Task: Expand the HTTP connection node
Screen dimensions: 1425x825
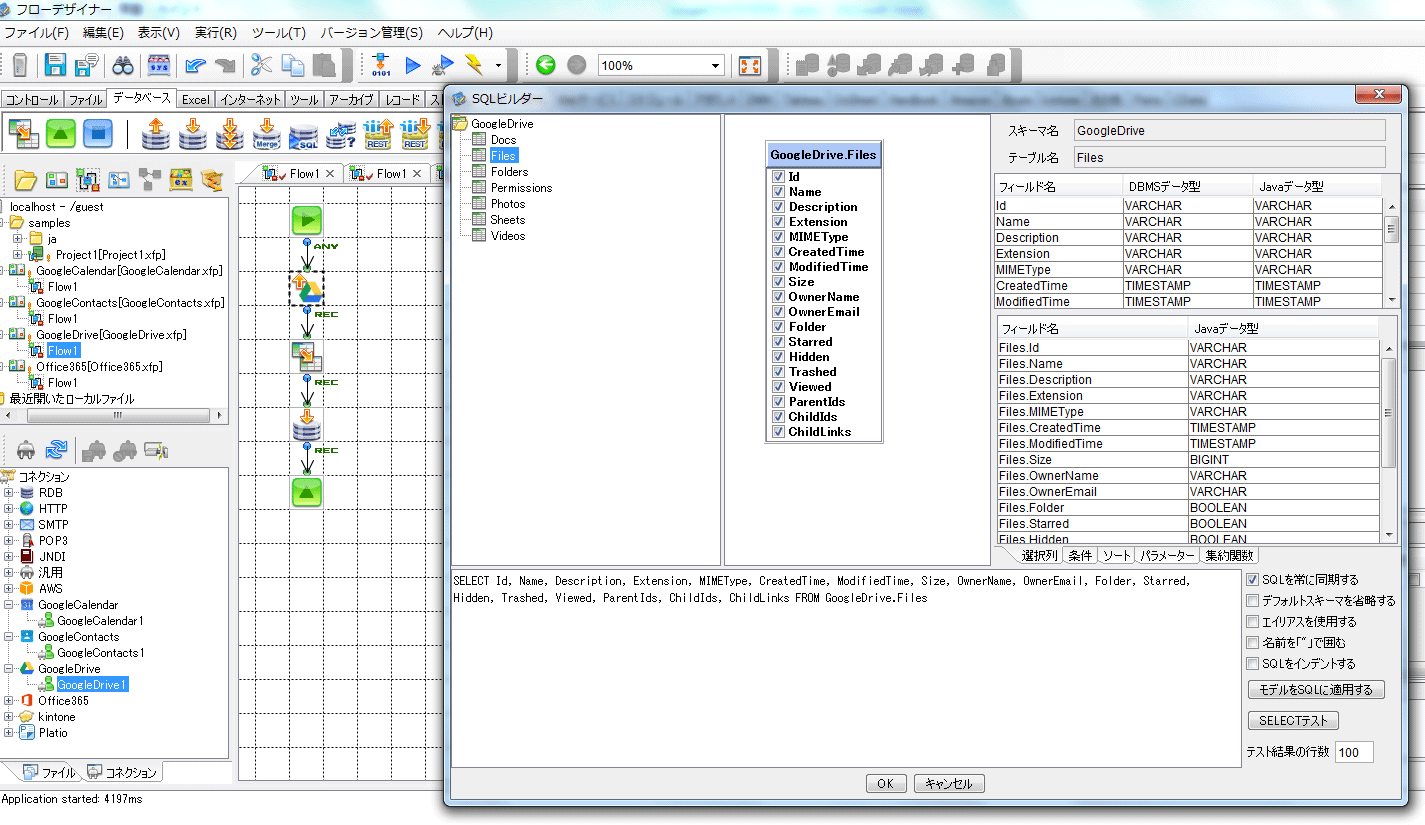Action: (x=9, y=509)
